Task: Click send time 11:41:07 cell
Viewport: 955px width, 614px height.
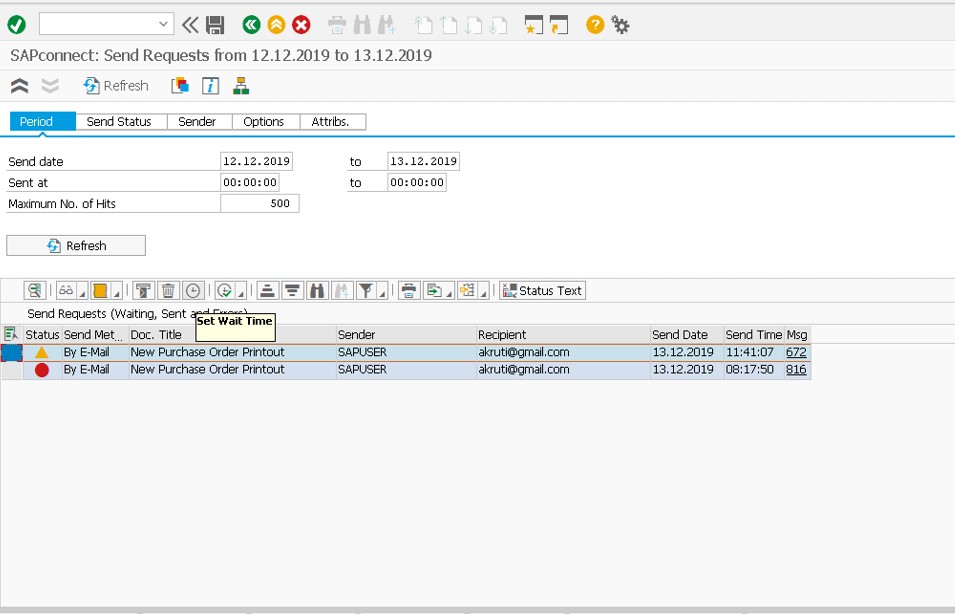Action: pyautogui.click(x=754, y=352)
